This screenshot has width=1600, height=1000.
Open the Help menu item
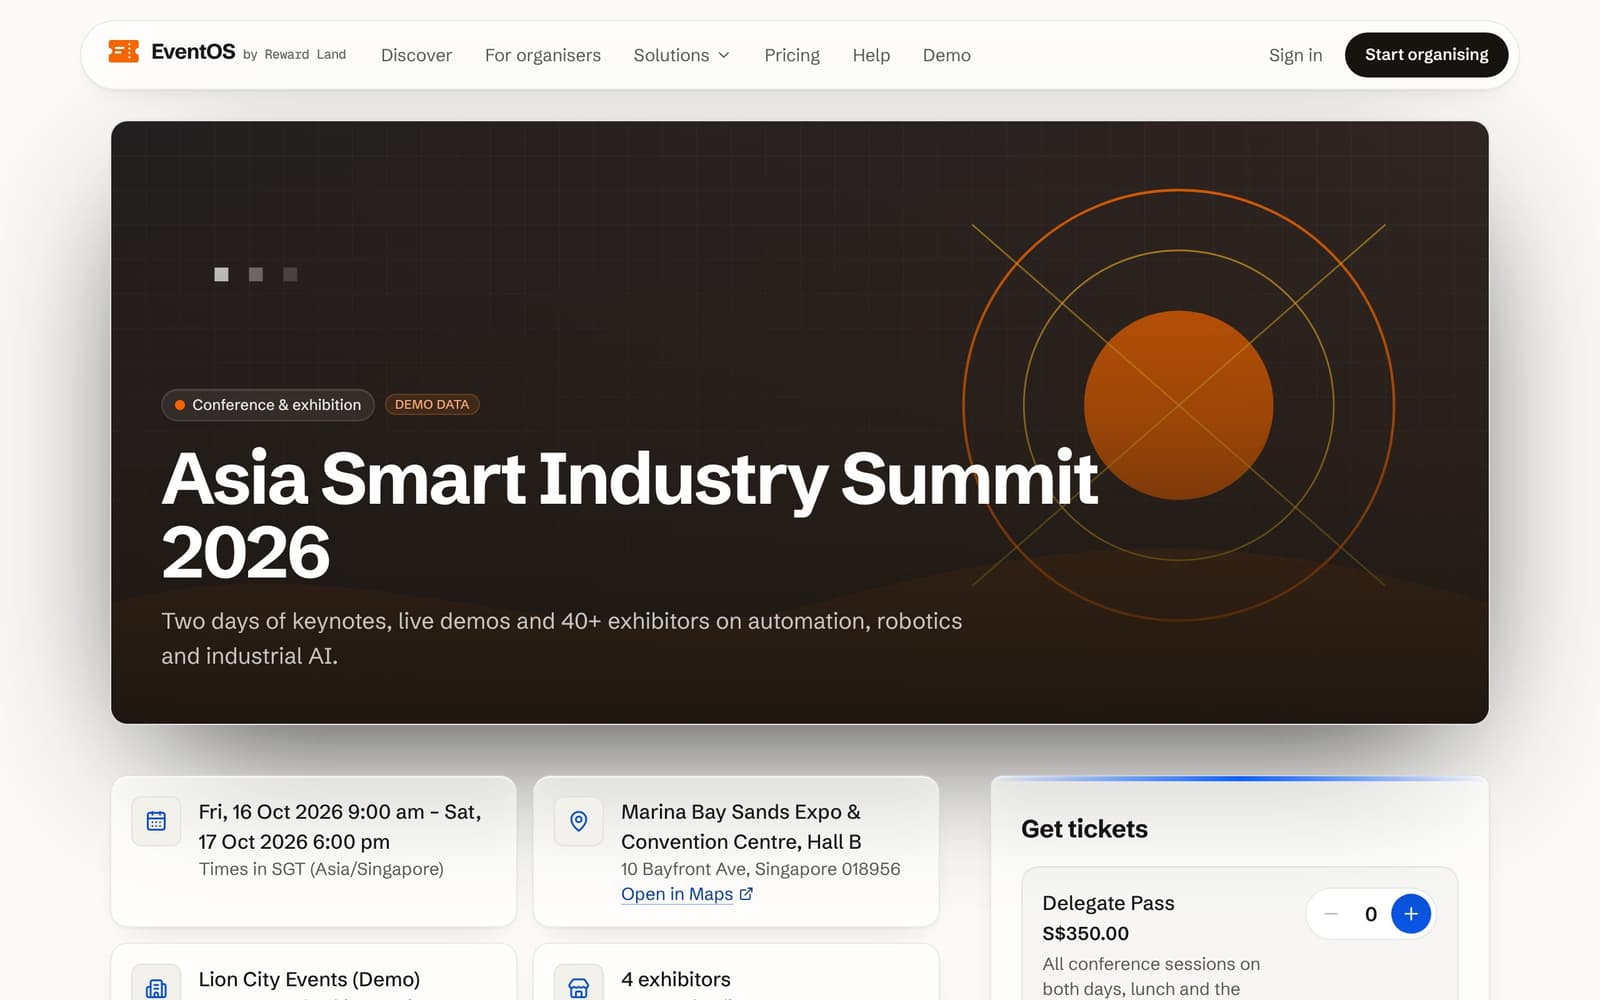tap(871, 55)
